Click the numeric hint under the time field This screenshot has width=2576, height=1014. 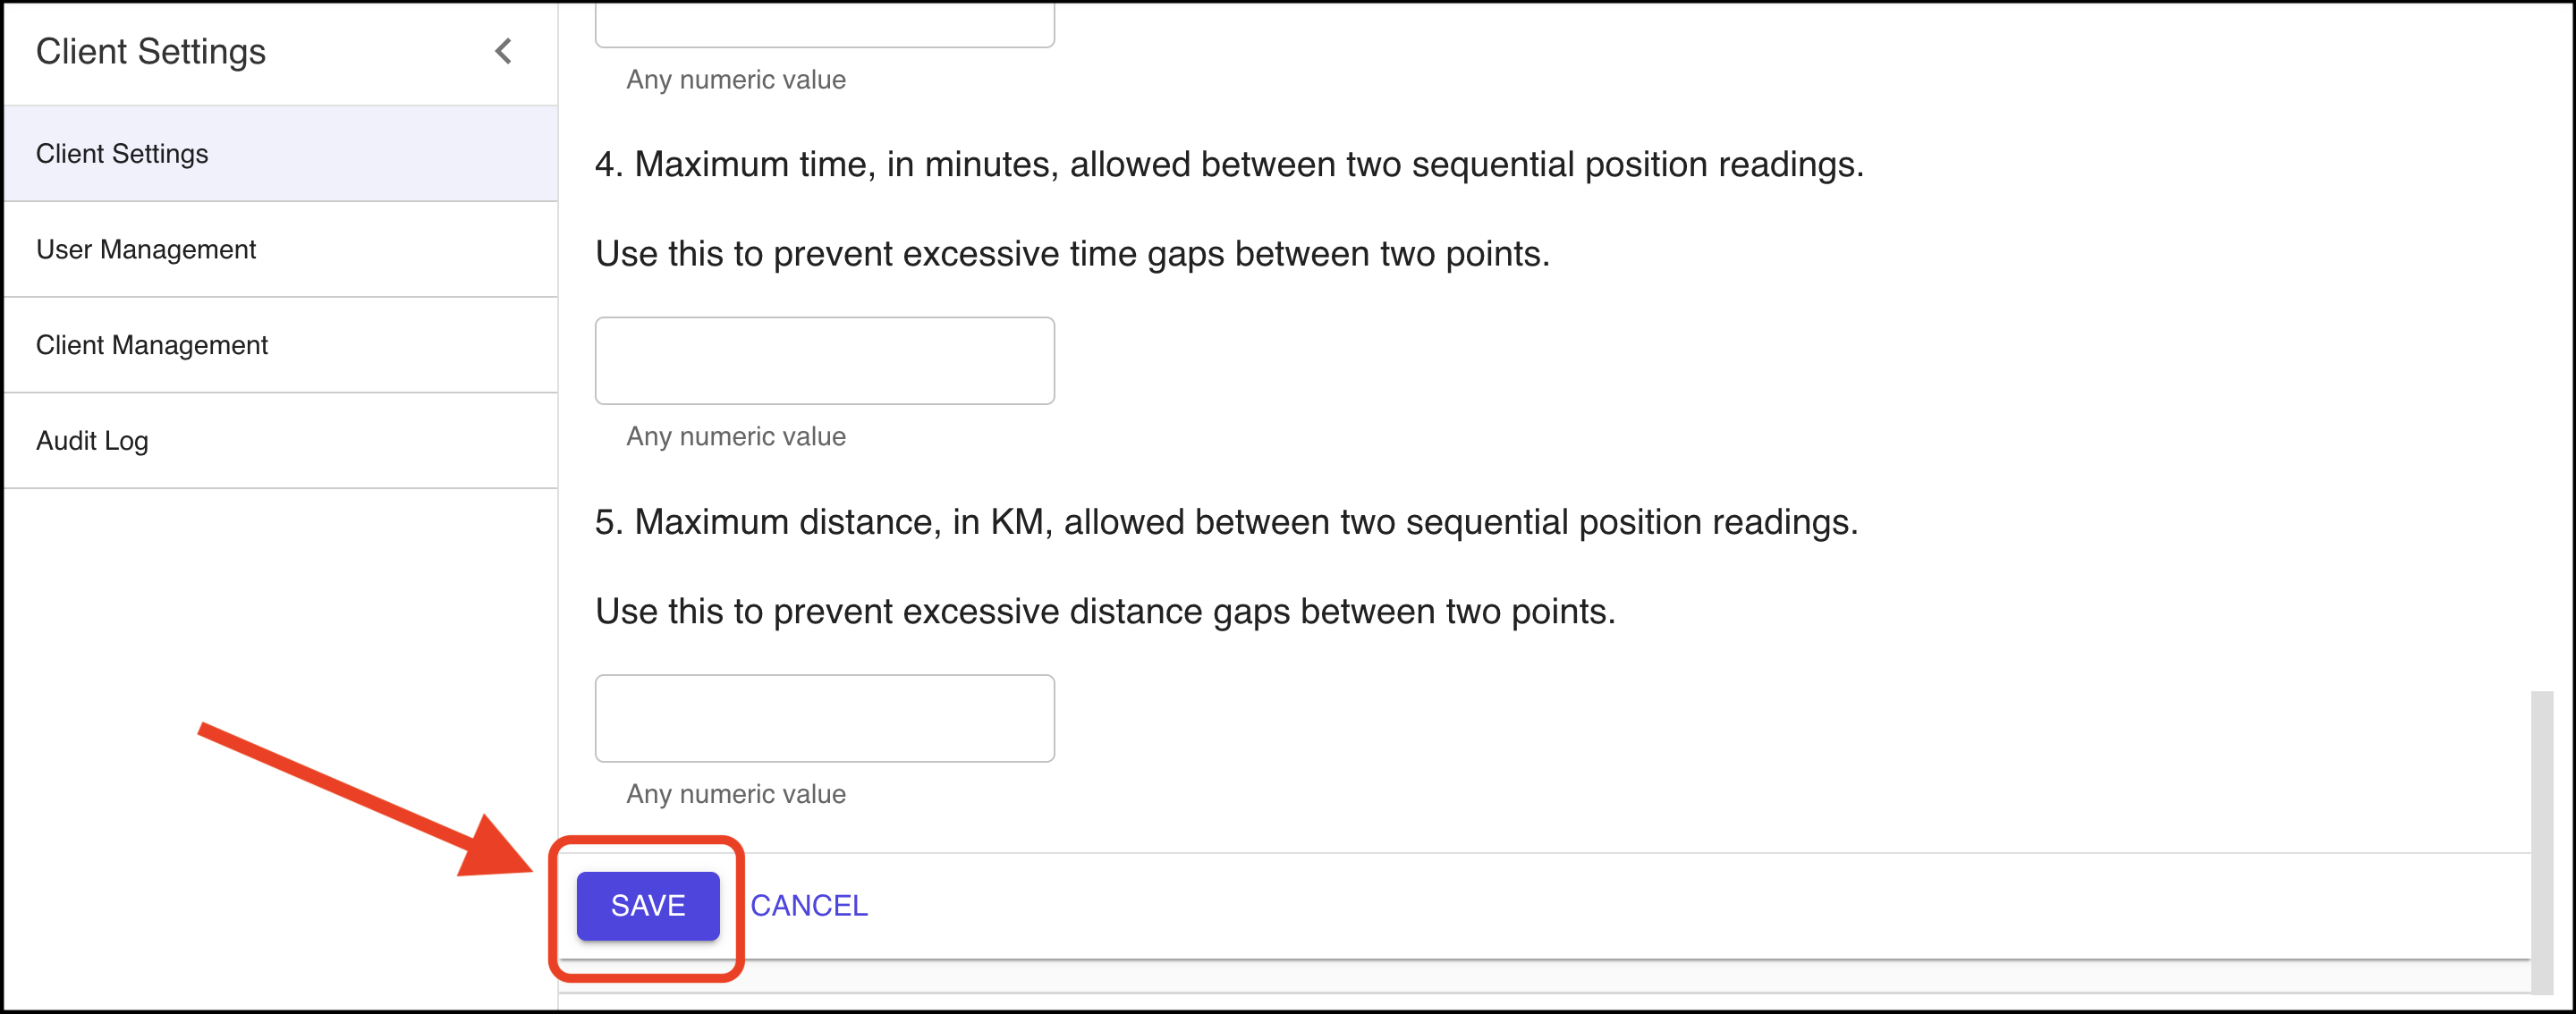[x=736, y=437]
